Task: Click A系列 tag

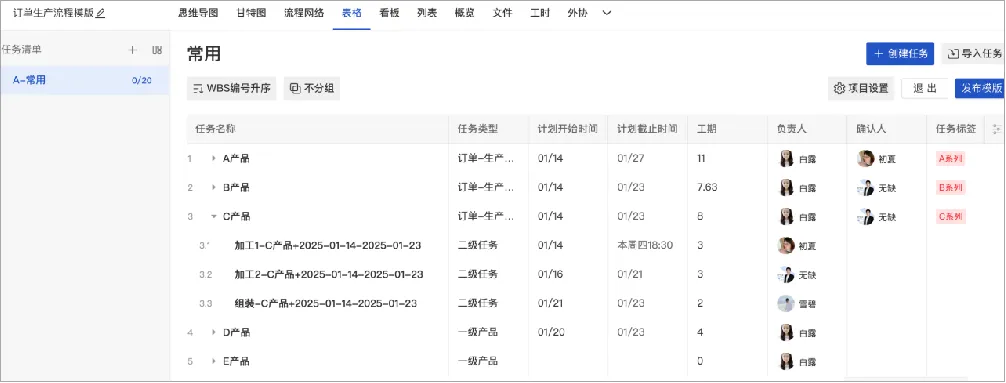Action: click(x=950, y=159)
